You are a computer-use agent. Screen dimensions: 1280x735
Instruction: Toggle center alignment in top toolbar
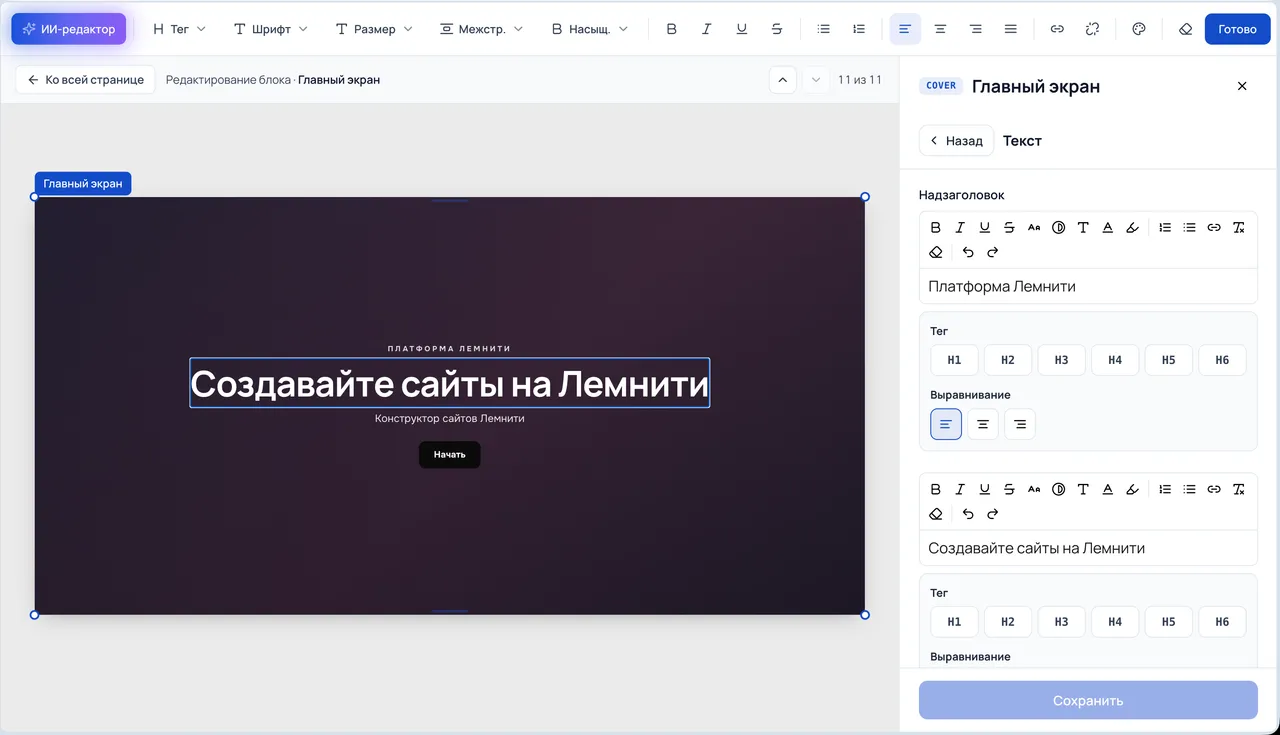tap(940, 29)
